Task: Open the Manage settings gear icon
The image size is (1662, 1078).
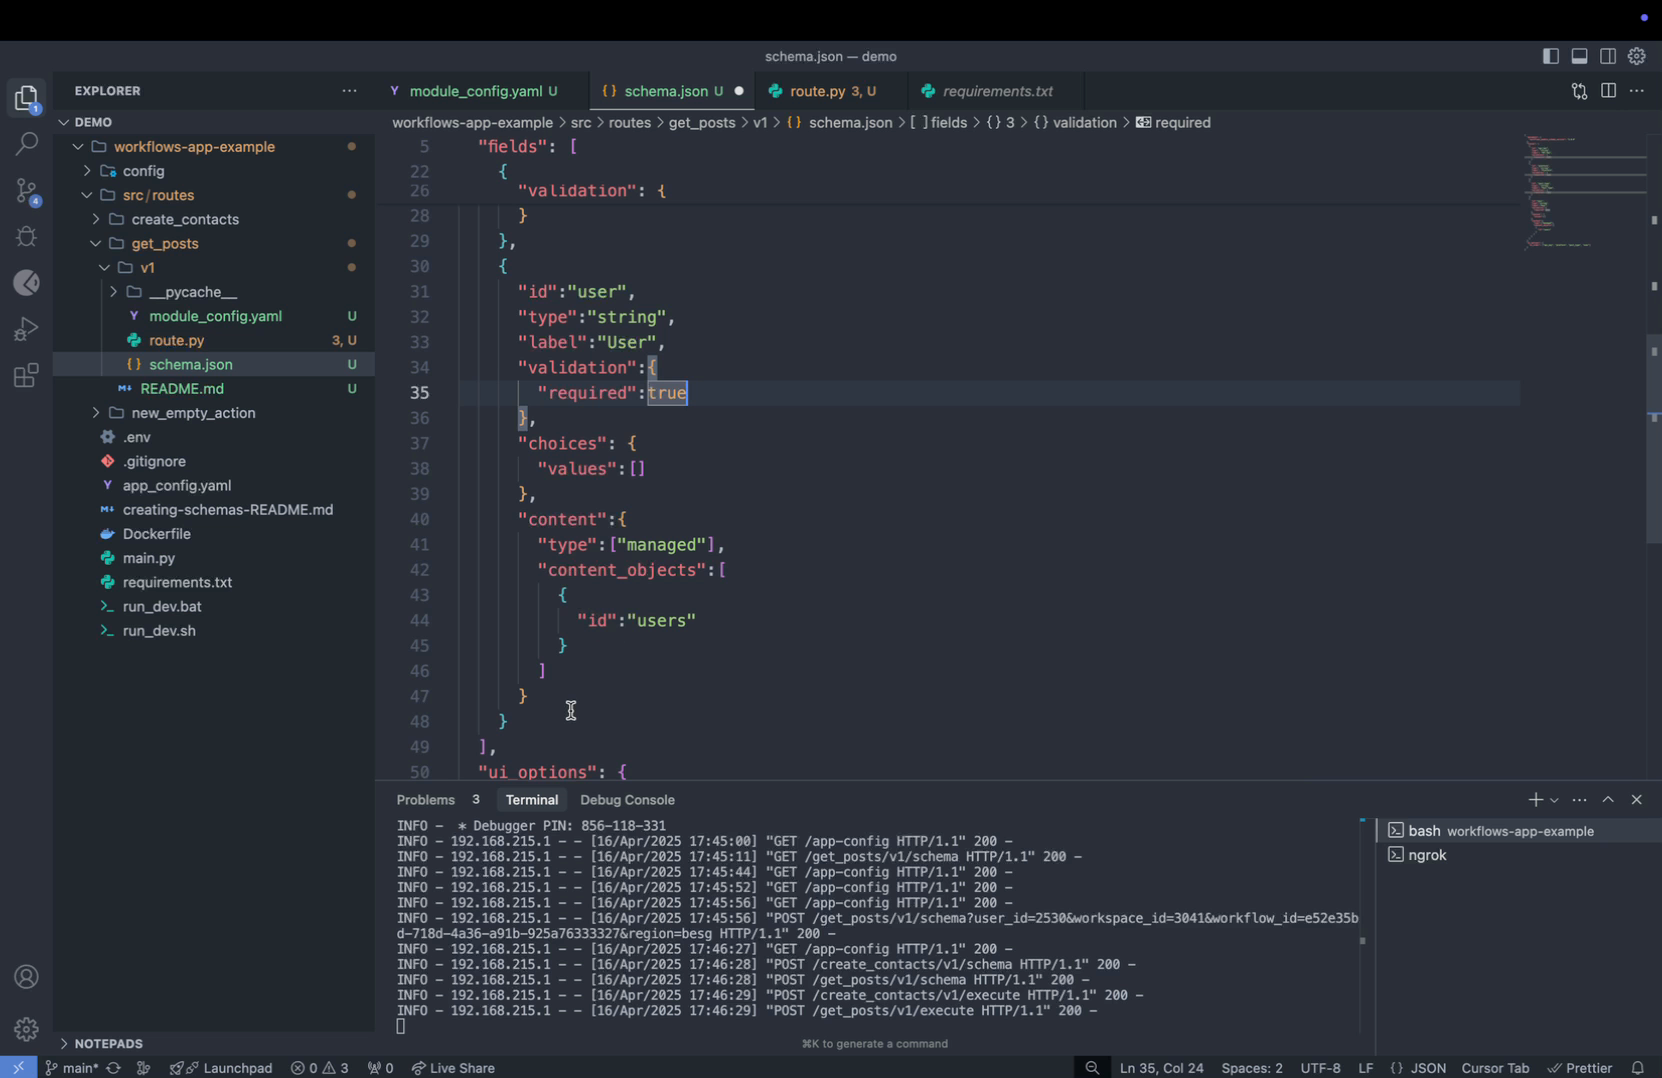Action: [27, 1028]
